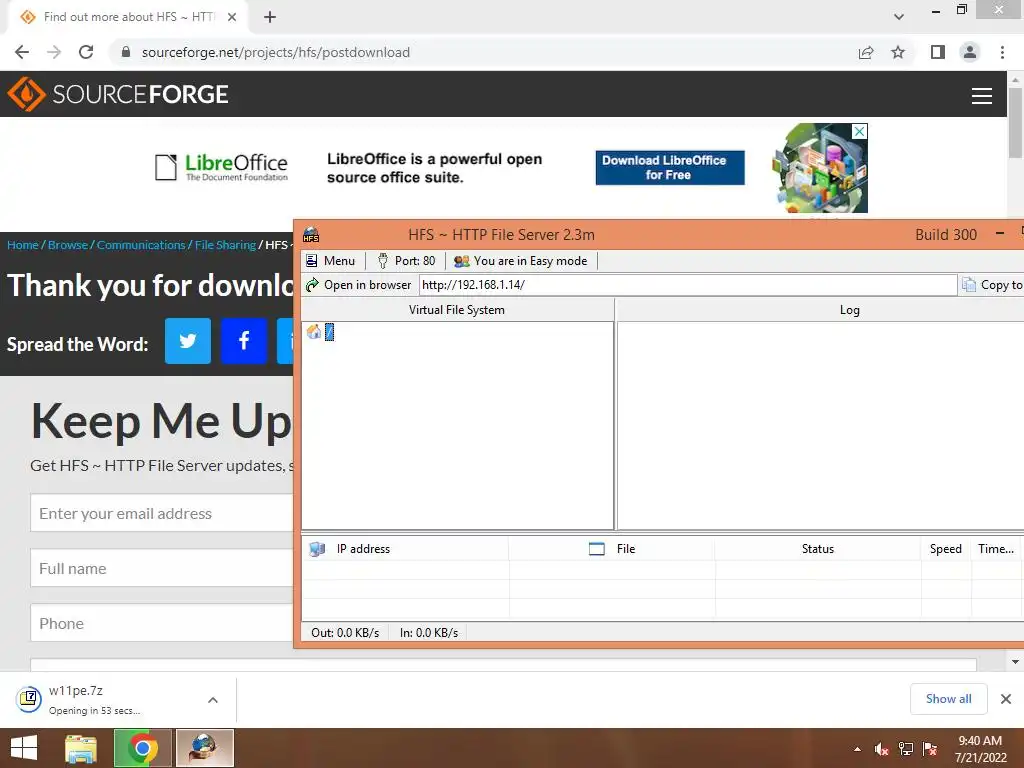
Task: Click the HFS title bar app icon
Action: tap(312, 234)
